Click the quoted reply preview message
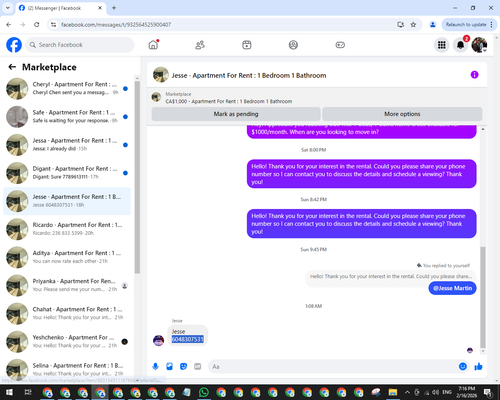Screen dimensions: 500x400 (391, 276)
